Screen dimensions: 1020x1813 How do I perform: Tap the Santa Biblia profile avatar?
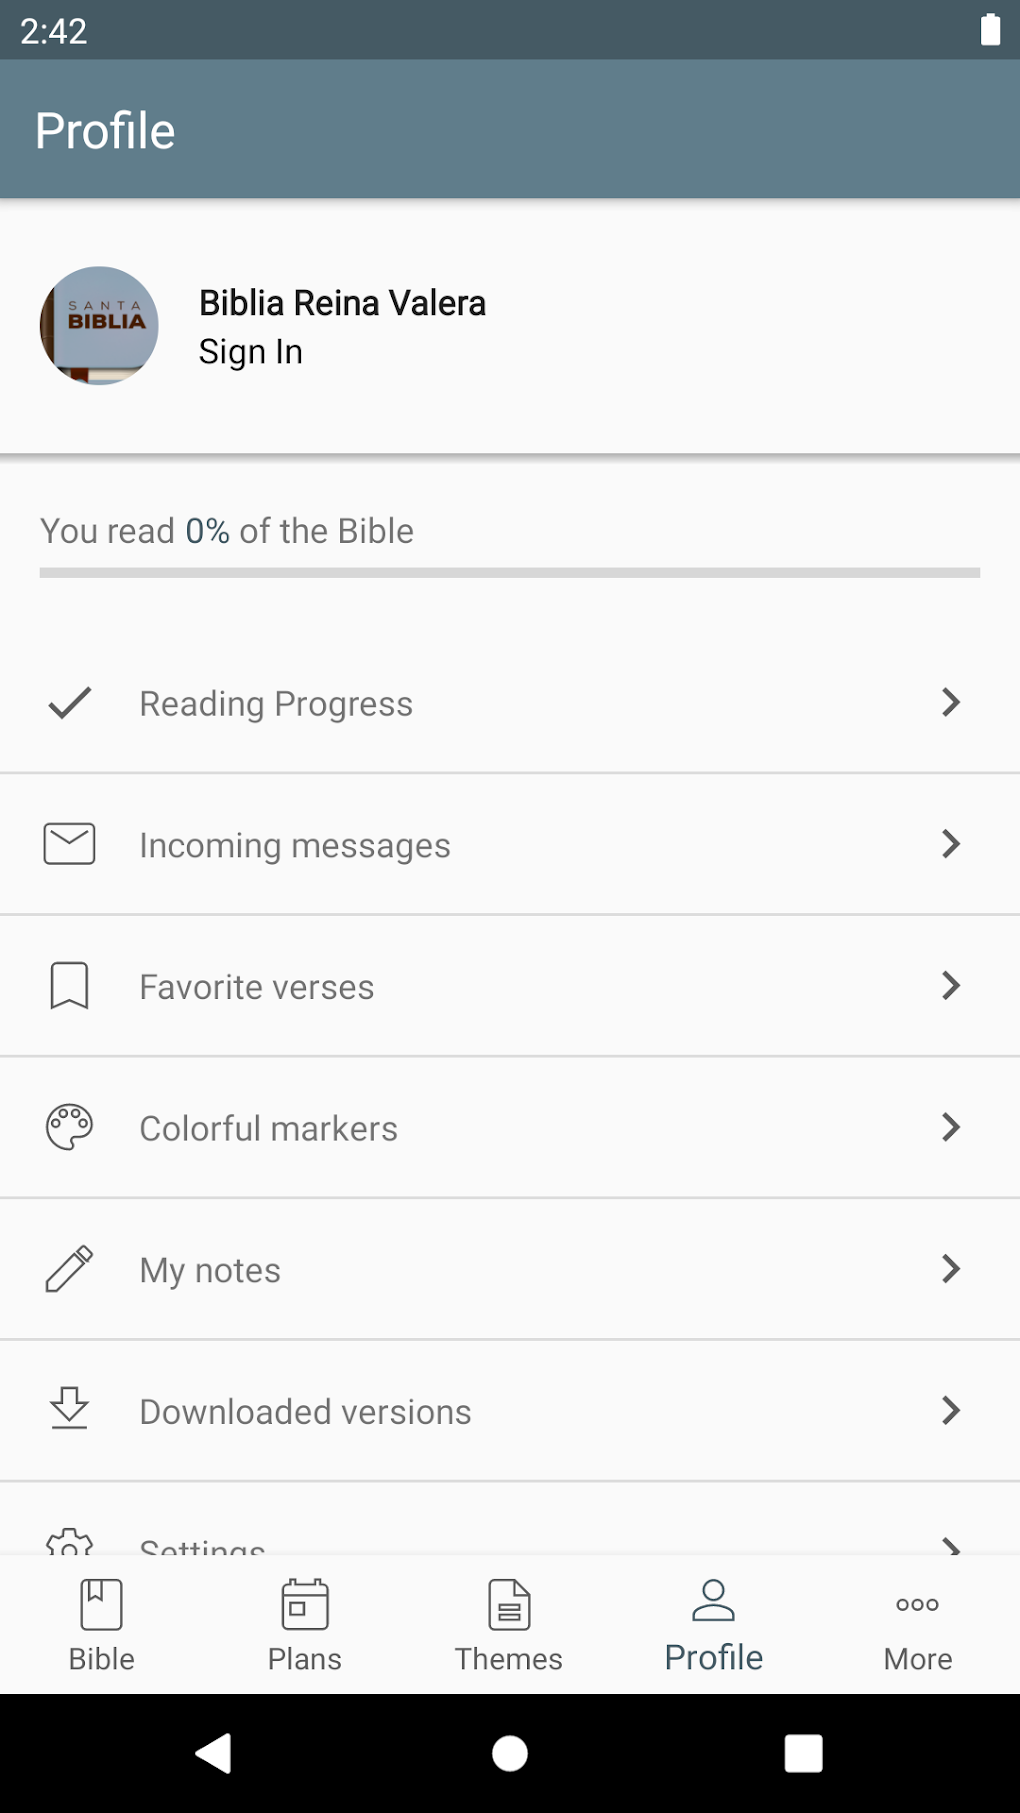pos(99,326)
